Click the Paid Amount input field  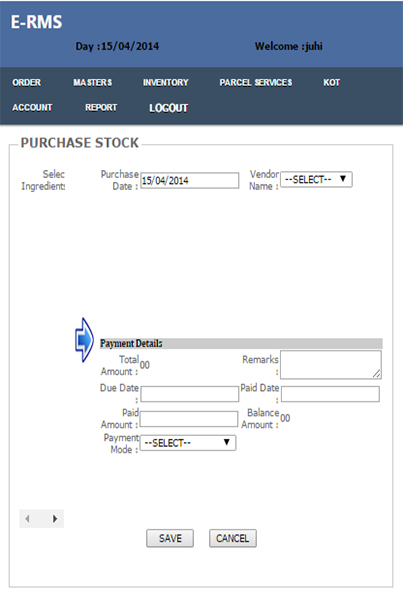(189, 419)
